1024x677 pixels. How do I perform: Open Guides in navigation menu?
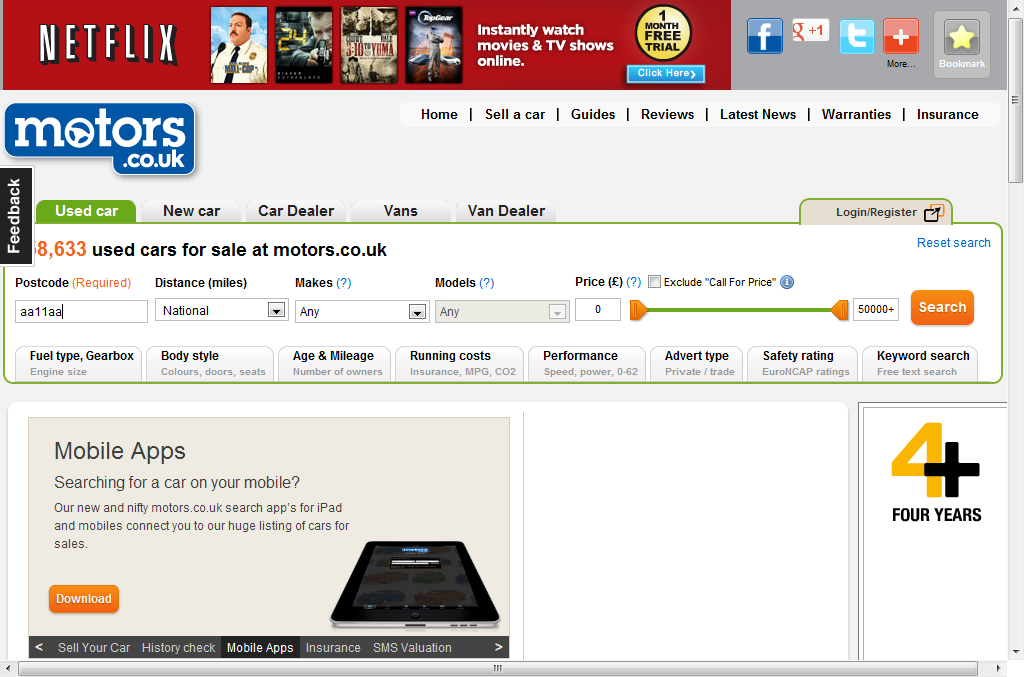593,114
